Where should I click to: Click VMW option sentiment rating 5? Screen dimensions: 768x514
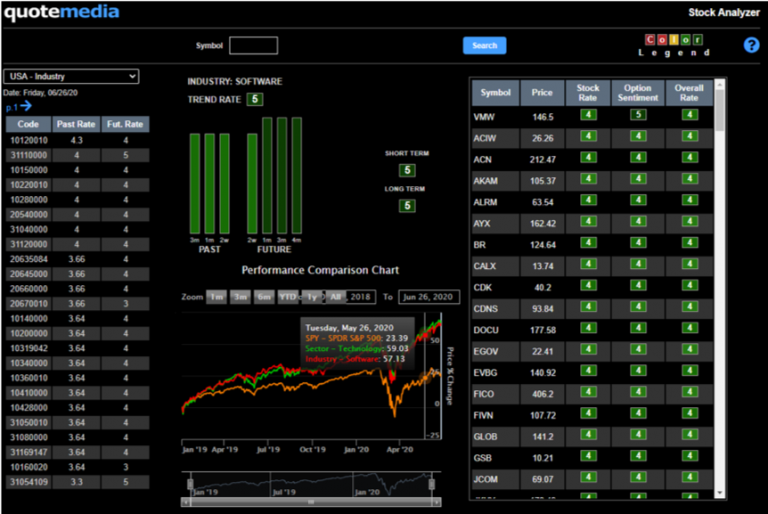pos(638,115)
